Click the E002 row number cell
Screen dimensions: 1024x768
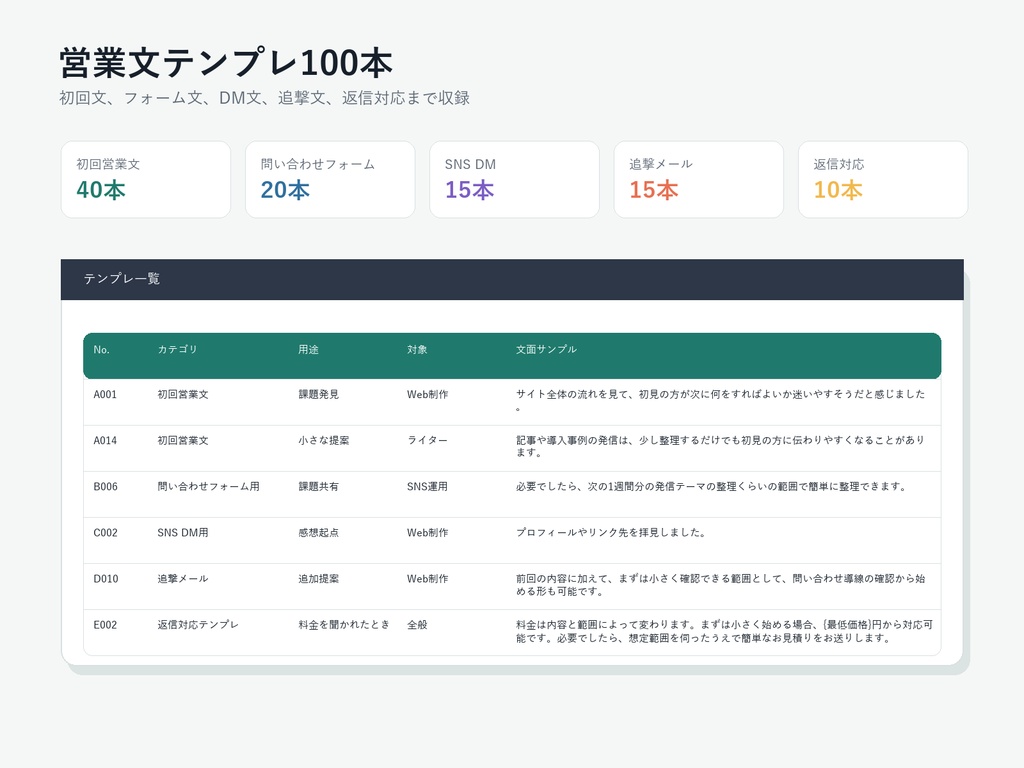[105, 625]
